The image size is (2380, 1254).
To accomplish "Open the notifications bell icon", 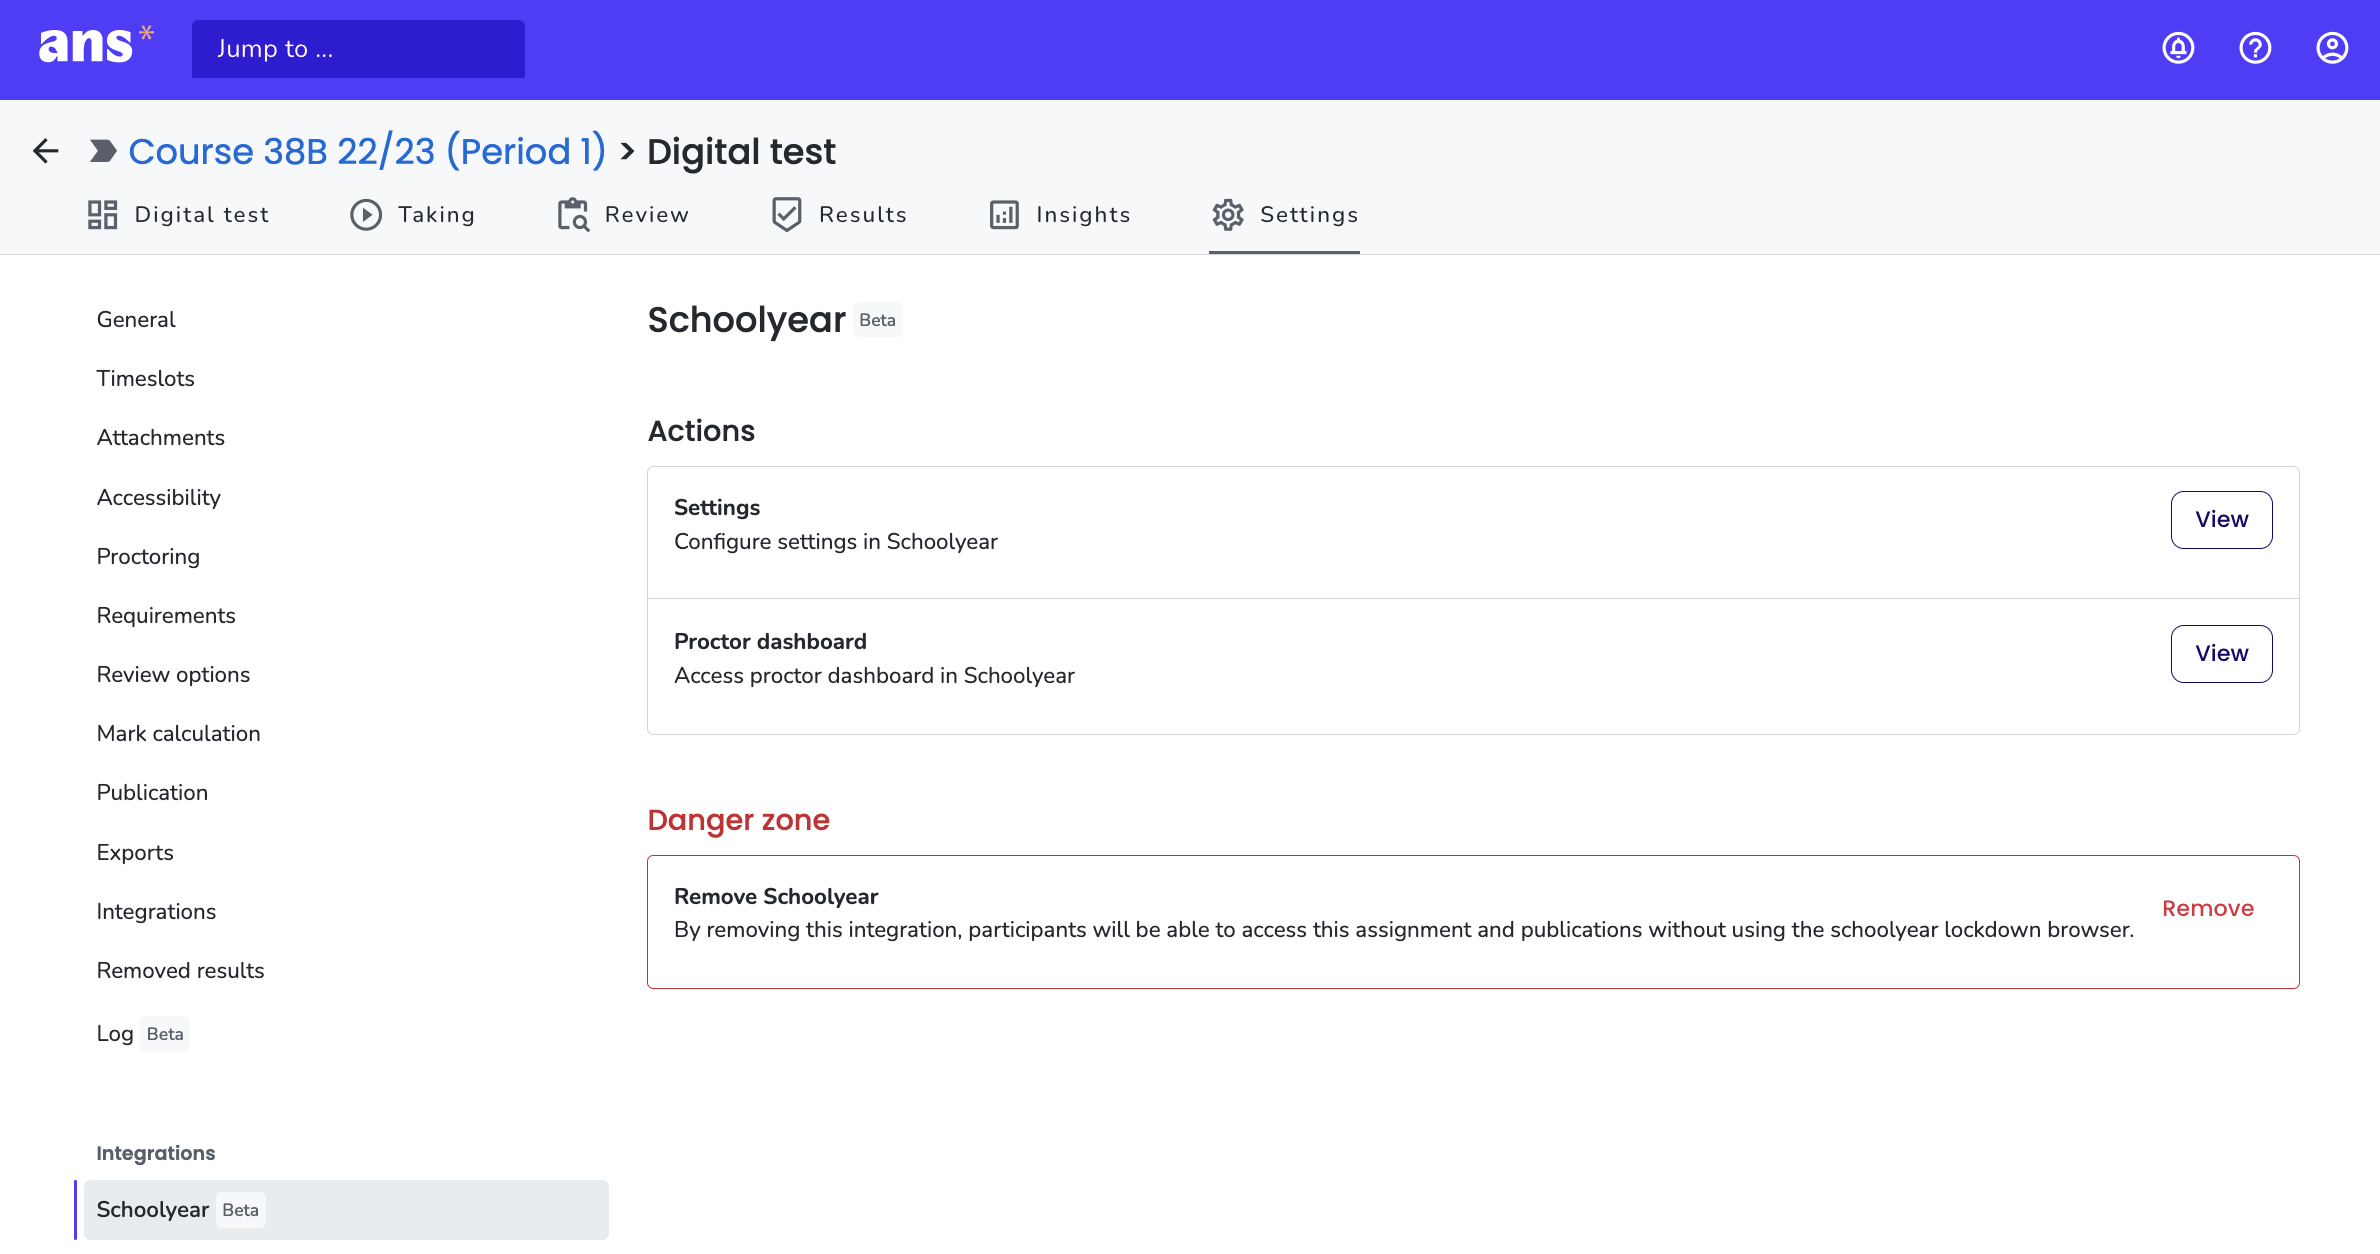I will (x=2178, y=48).
